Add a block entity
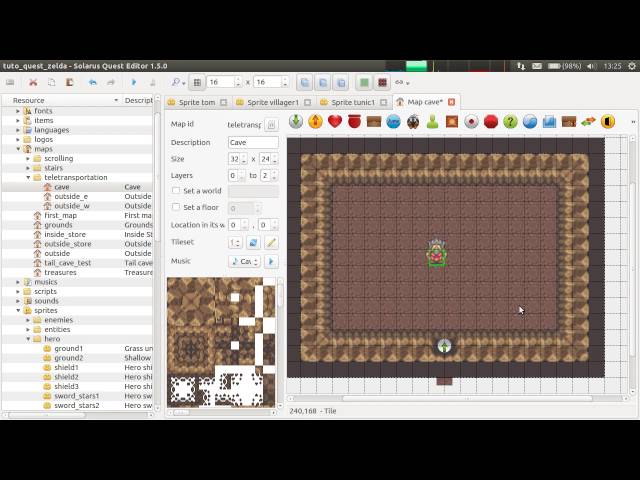640x480 pixels. click(x=452, y=121)
